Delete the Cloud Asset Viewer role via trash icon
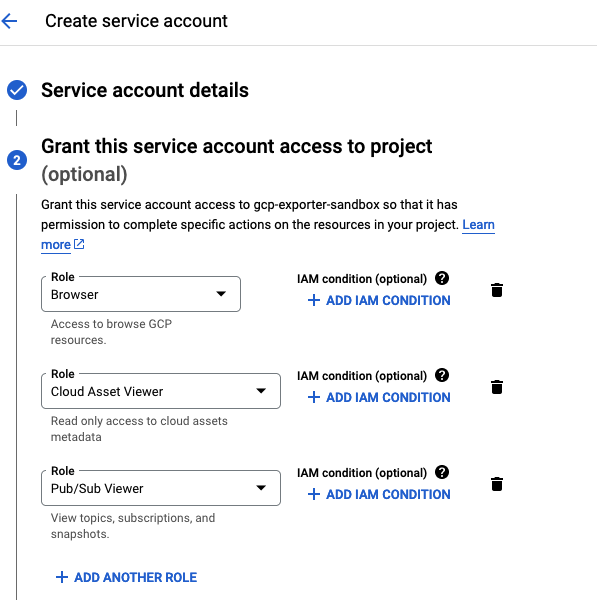597x600 pixels. click(497, 387)
